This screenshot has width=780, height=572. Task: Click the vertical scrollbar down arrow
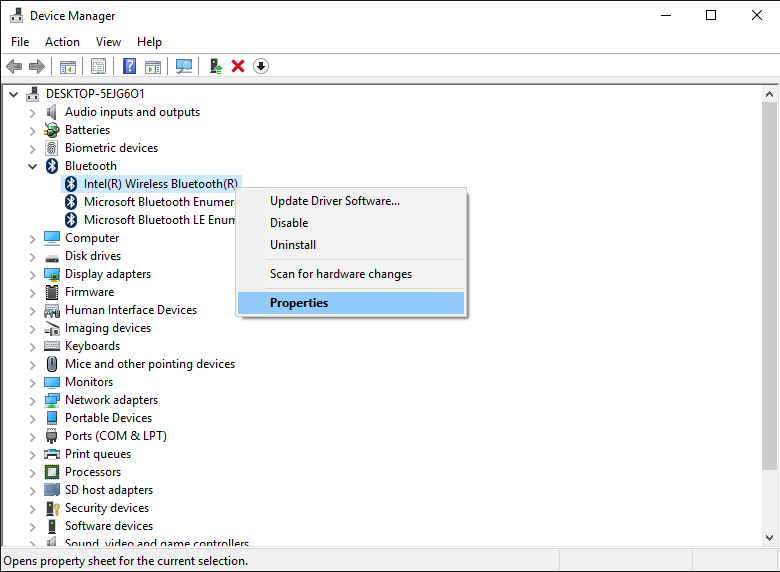coord(769,538)
